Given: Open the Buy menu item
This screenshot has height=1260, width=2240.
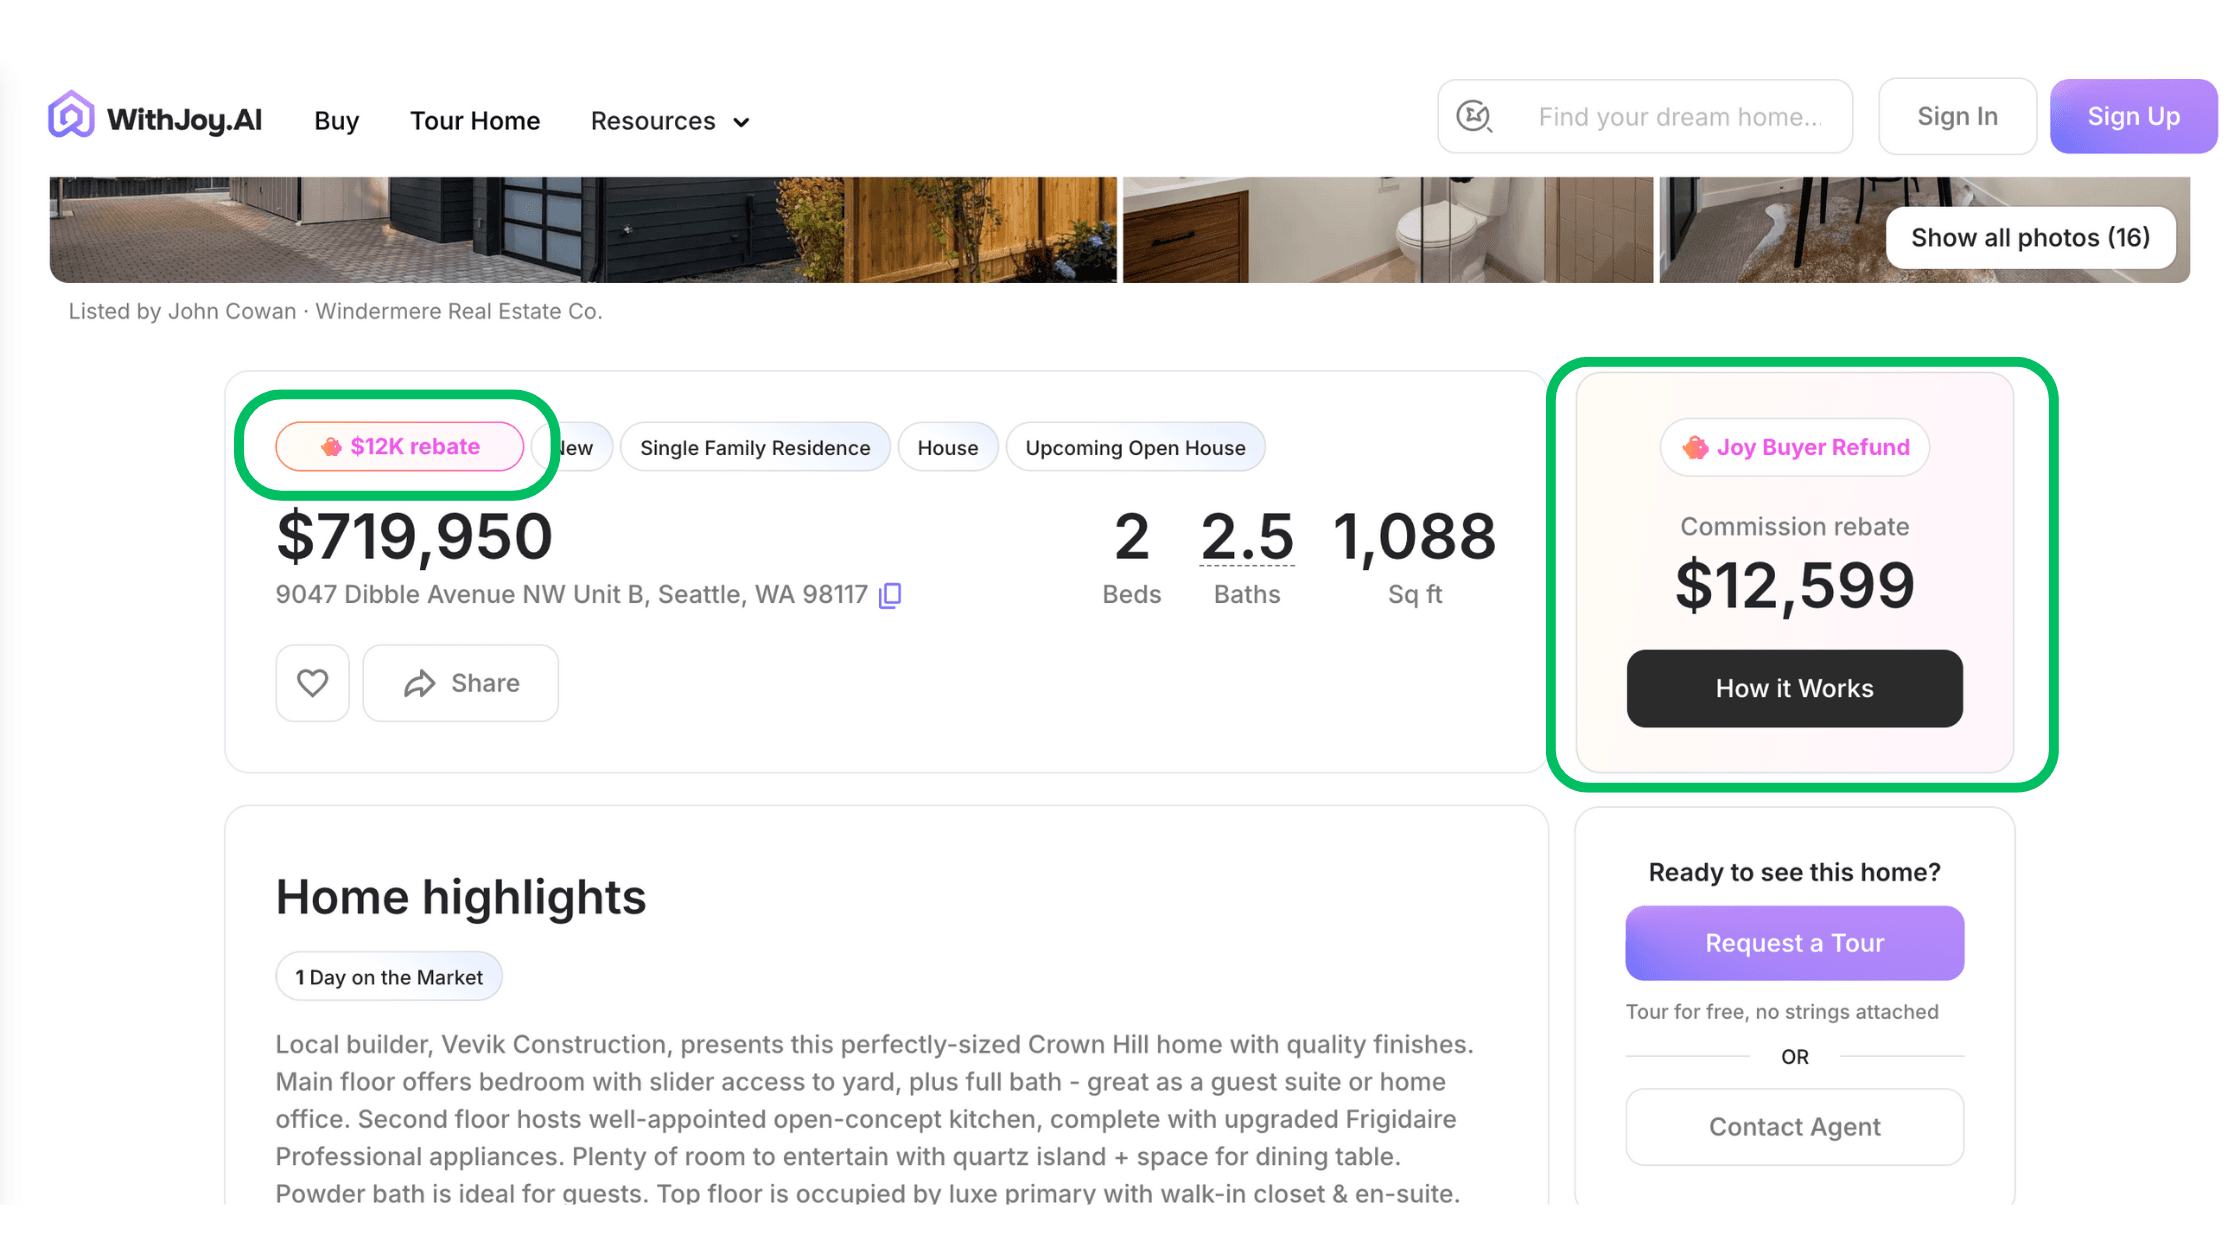Looking at the screenshot, I should pyautogui.click(x=336, y=121).
